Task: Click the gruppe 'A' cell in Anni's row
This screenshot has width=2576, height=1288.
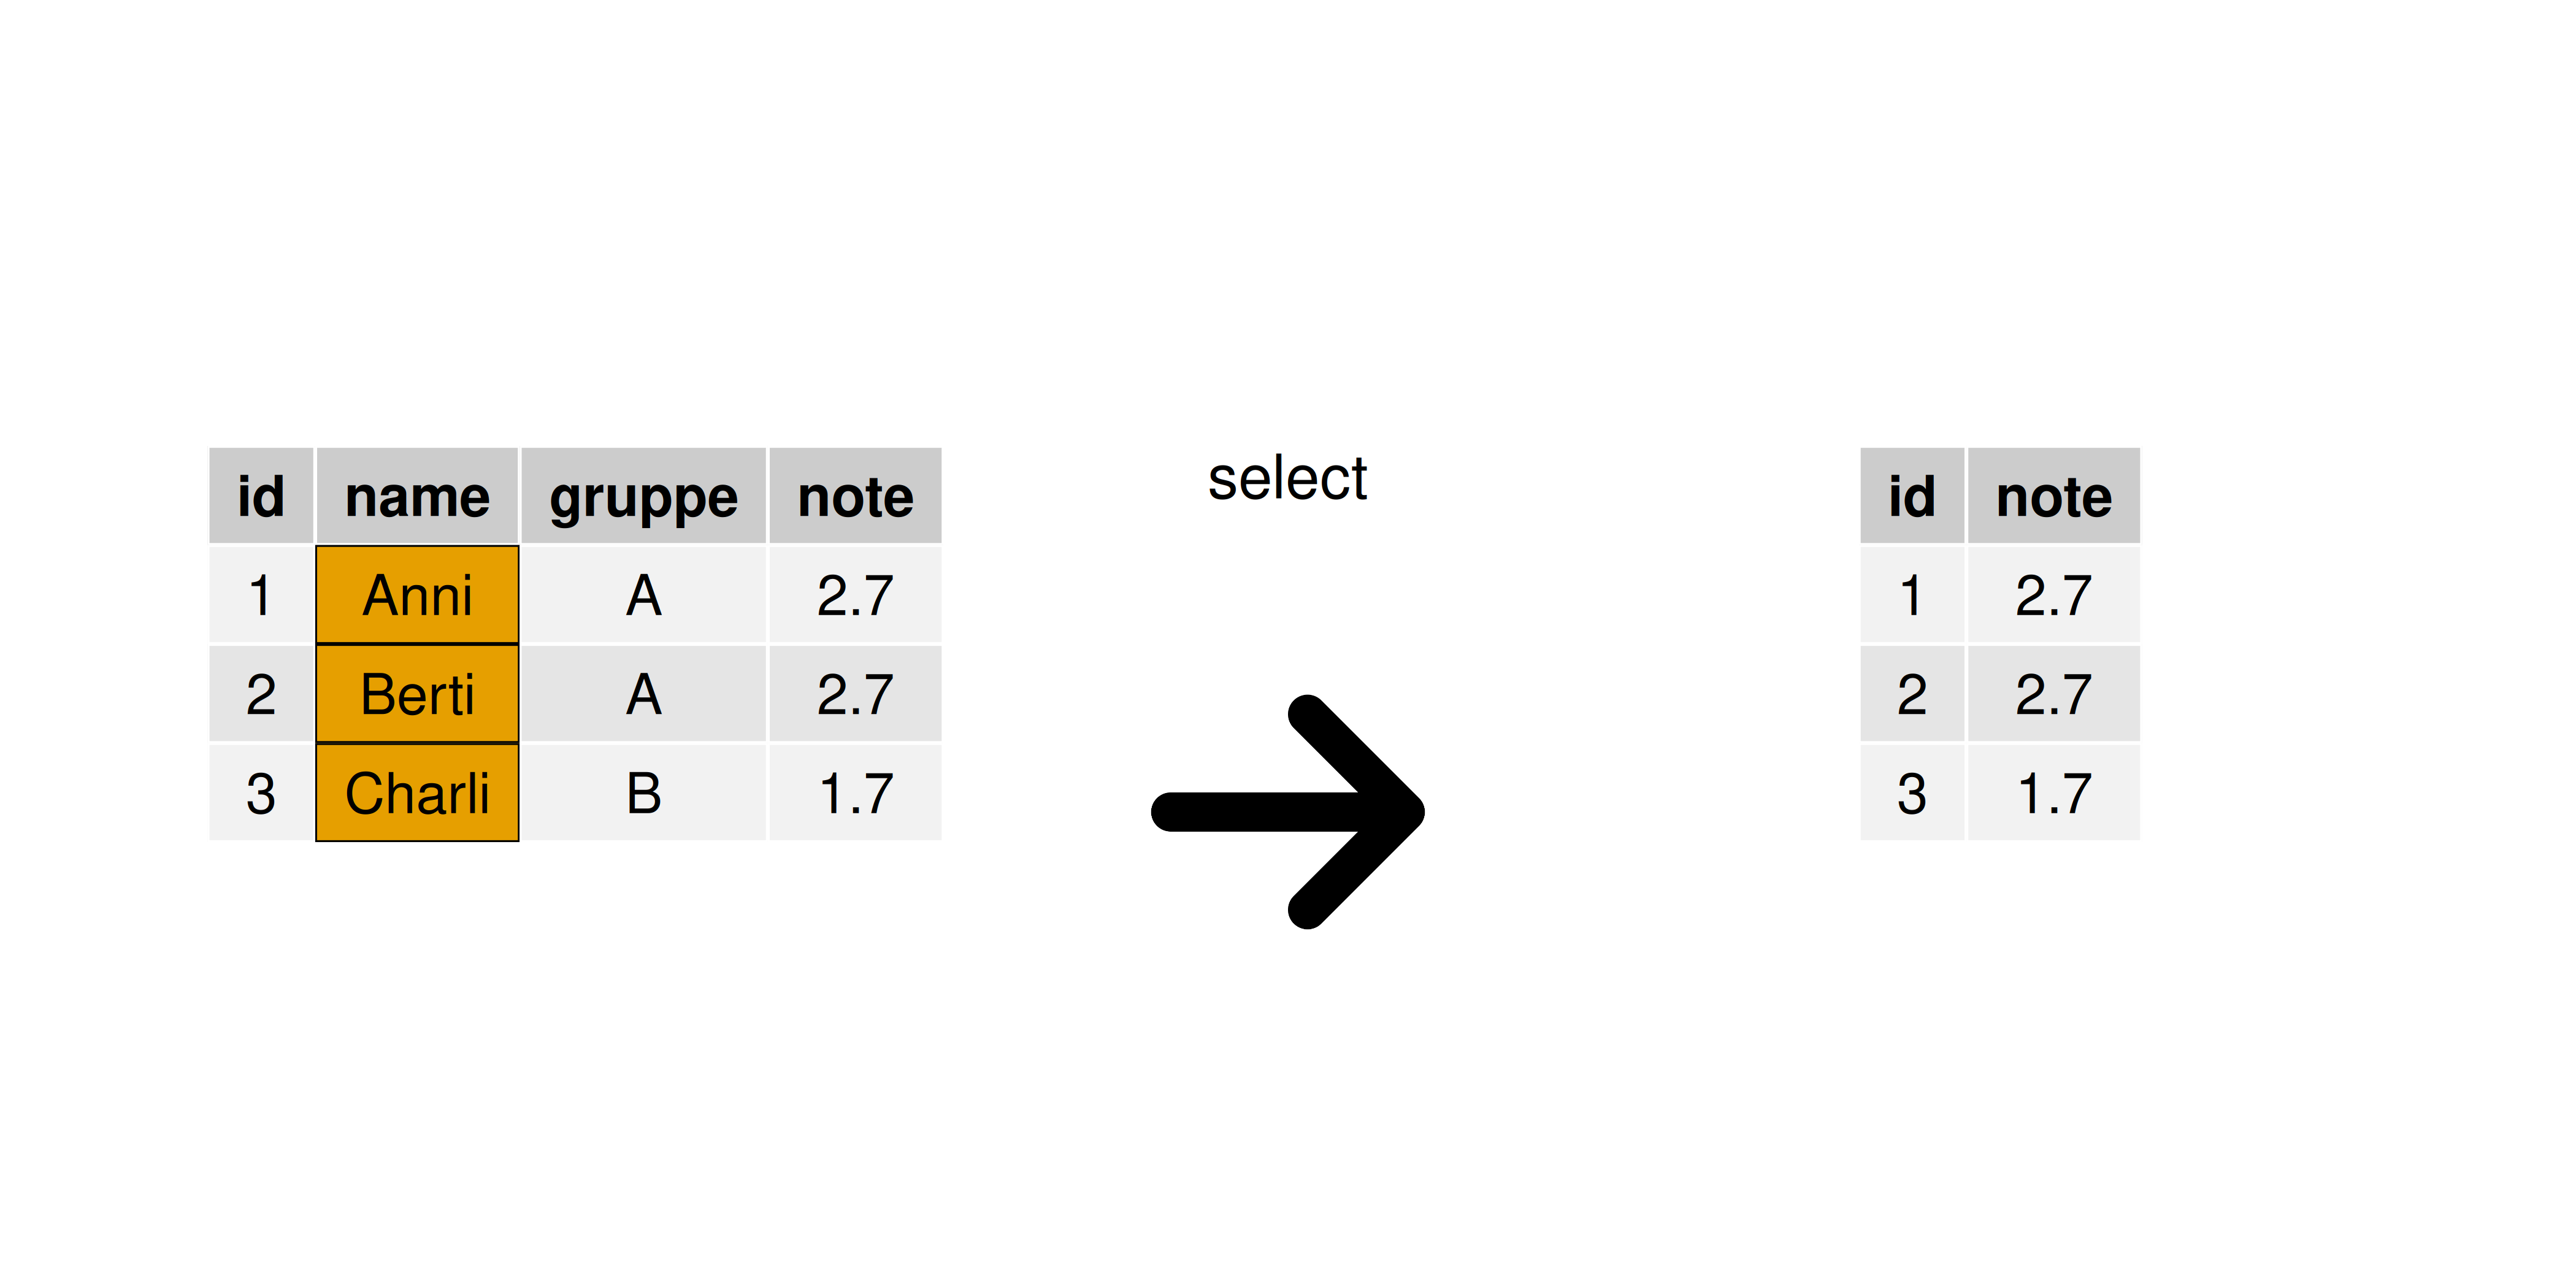Action: 643,595
